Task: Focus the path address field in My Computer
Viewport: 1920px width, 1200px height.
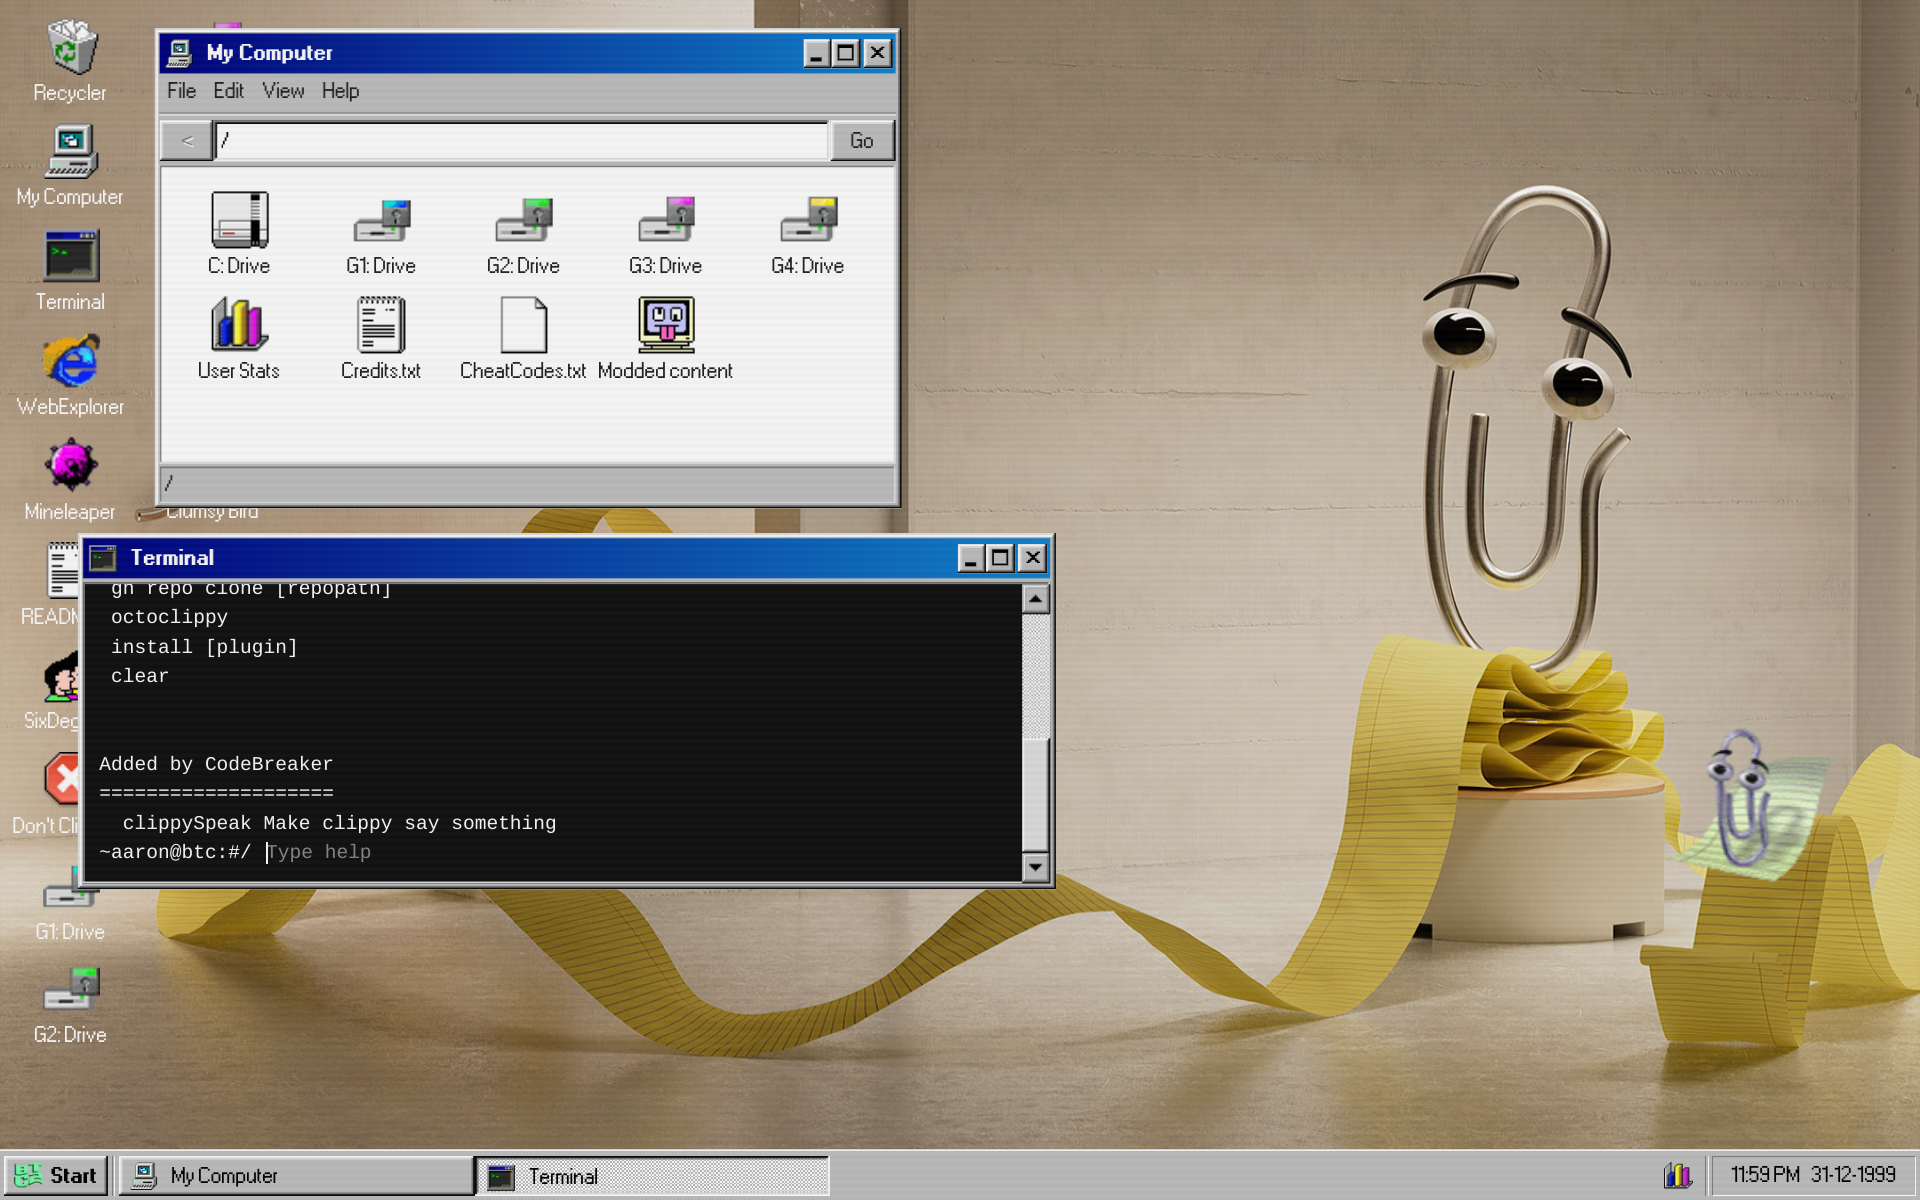Action: pos(522,141)
